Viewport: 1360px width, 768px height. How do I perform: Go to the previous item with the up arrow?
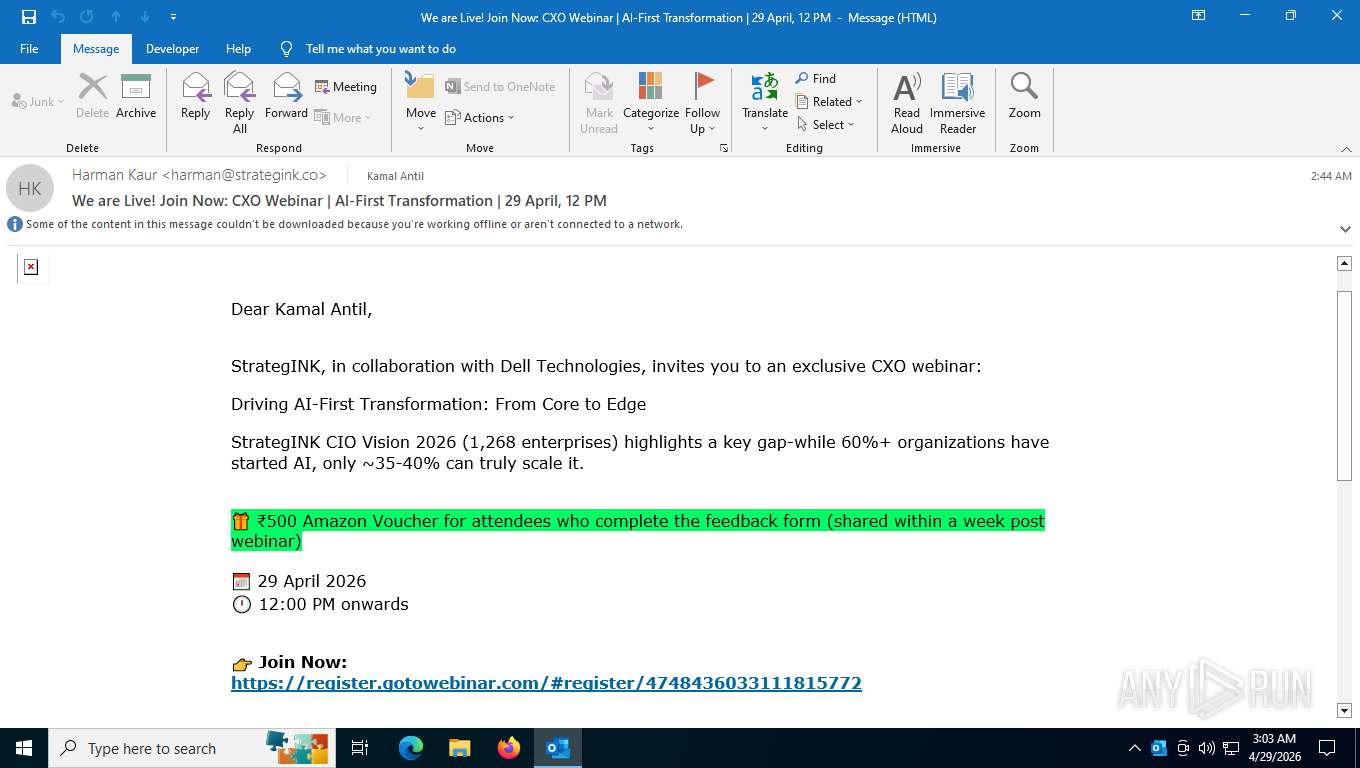(116, 17)
